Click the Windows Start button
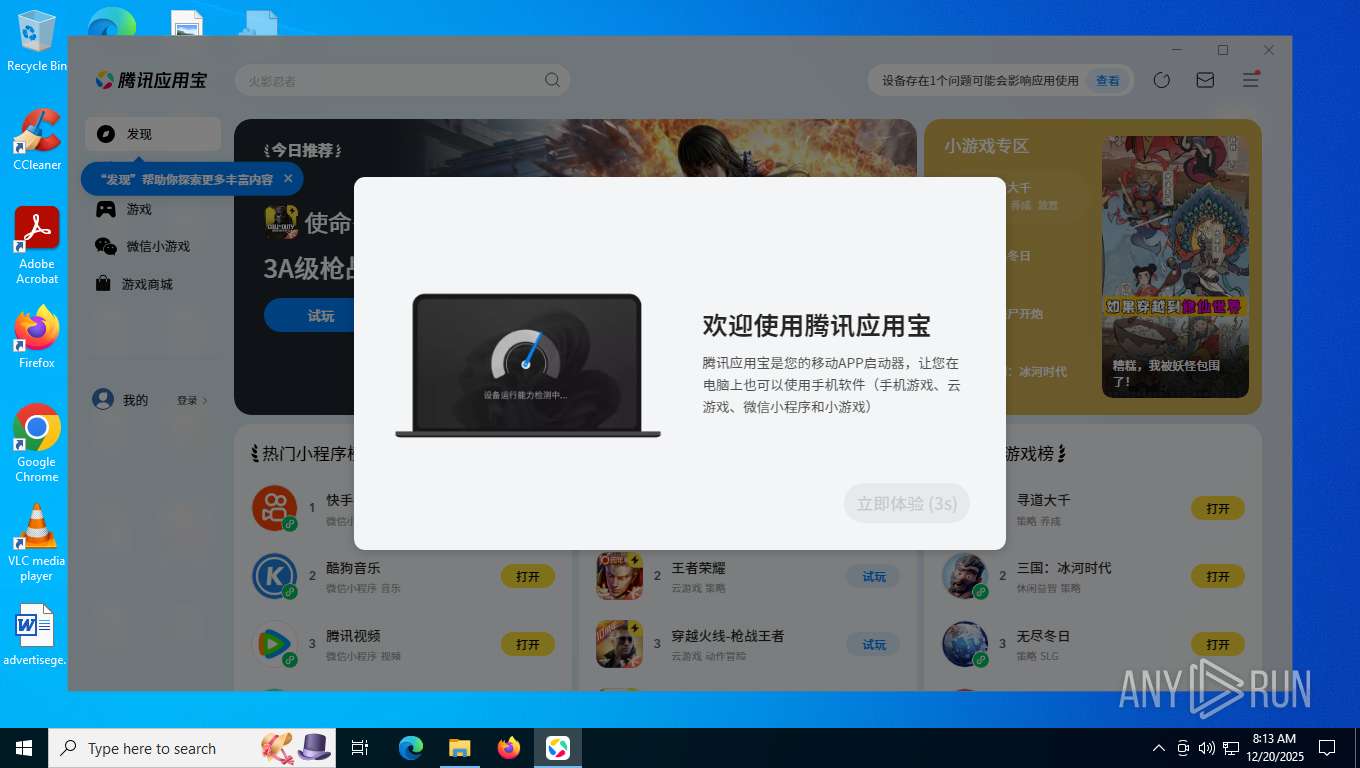 (23, 748)
